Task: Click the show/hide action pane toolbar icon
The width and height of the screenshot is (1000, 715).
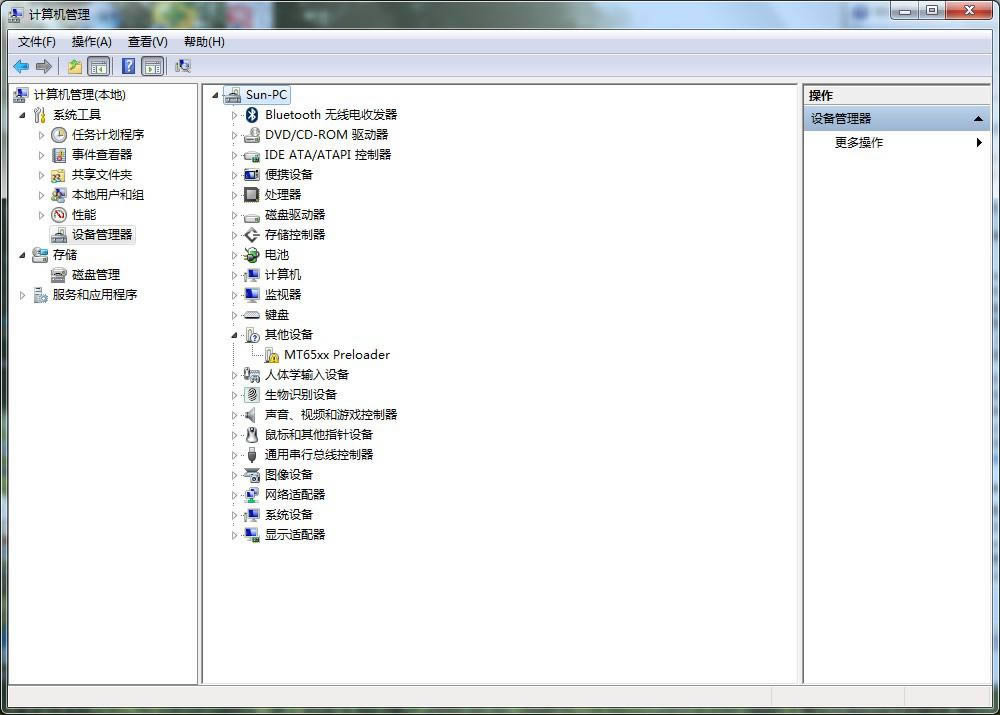Action: (152, 65)
